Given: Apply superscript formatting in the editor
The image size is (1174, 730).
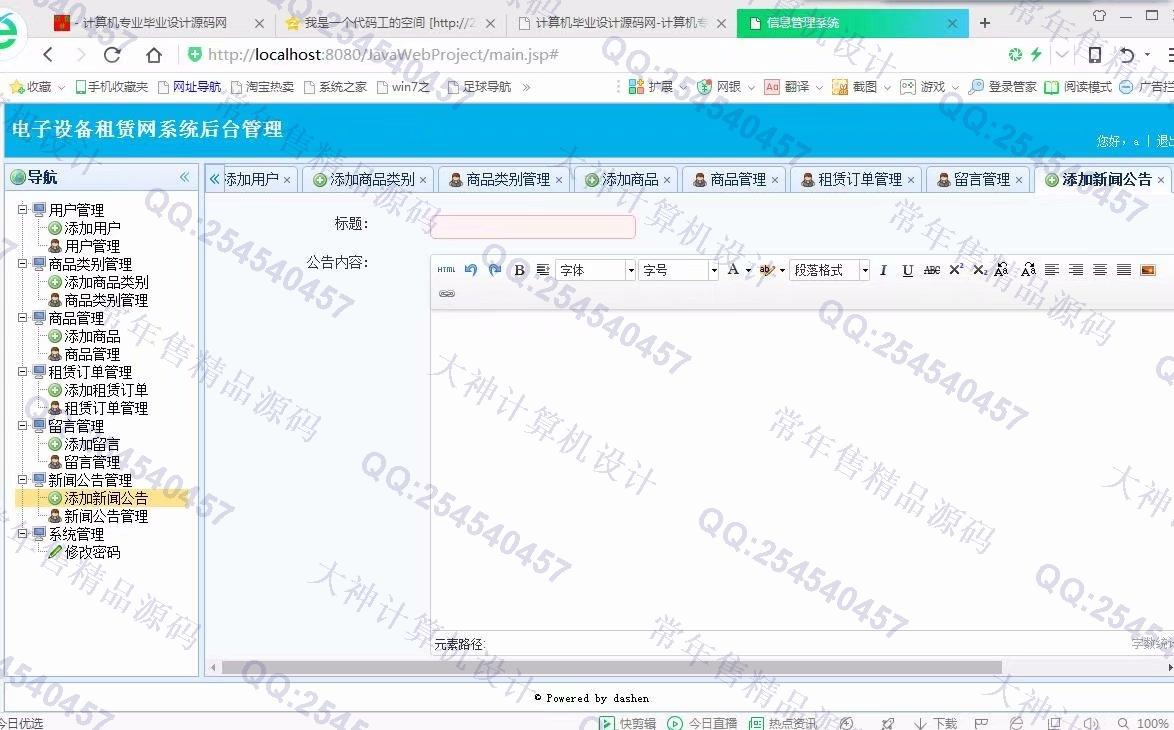Looking at the screenshot, I should point(956,270).
